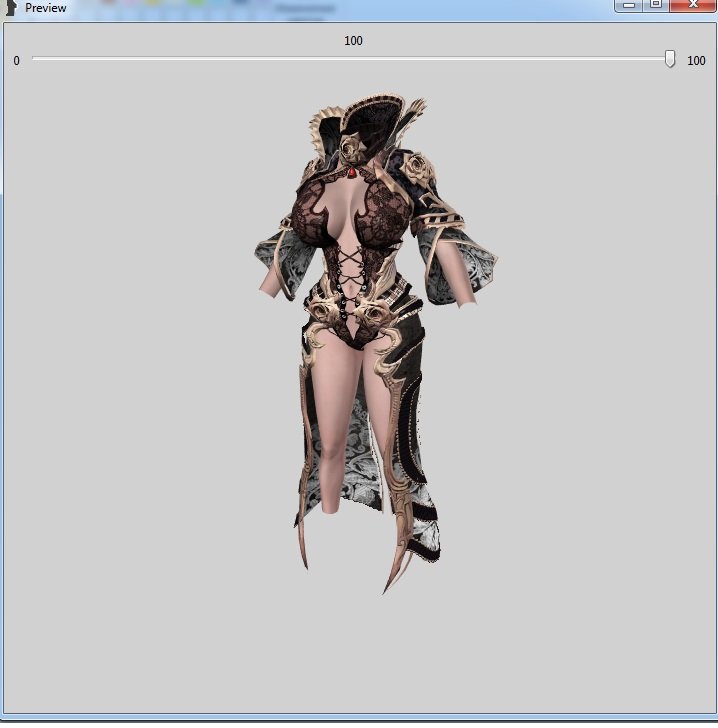Click the rose ornament on the model's shoulder

tap(419, 166)
